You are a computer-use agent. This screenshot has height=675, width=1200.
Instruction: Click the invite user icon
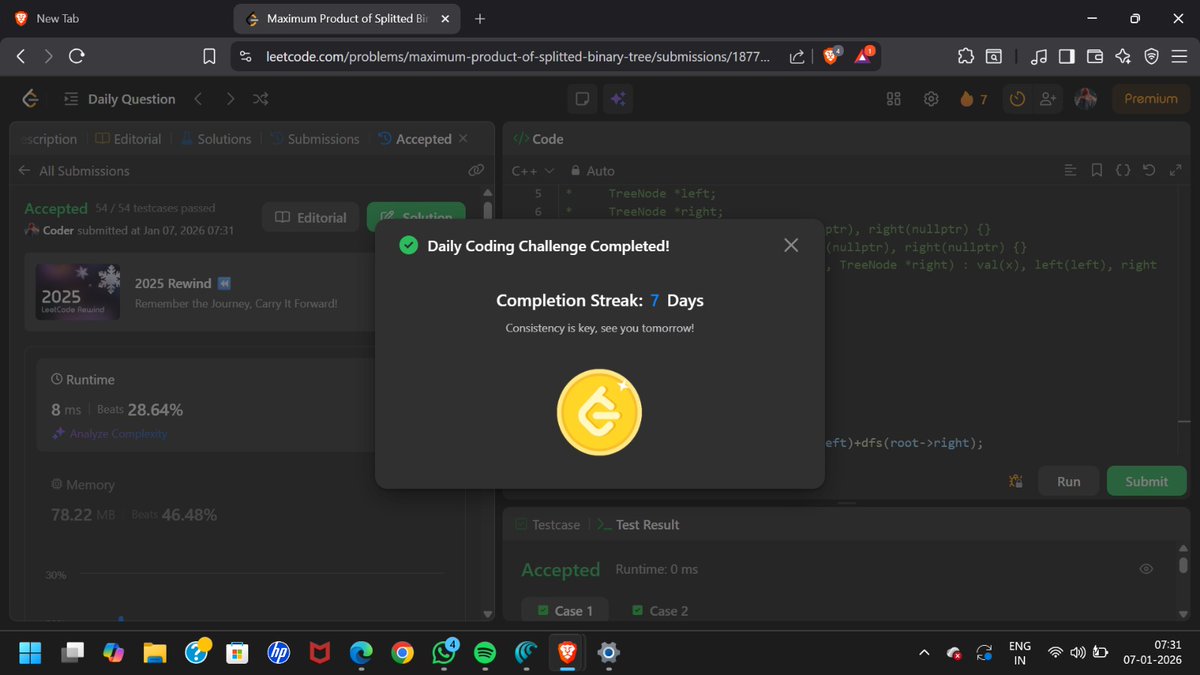pos(1048,99)
